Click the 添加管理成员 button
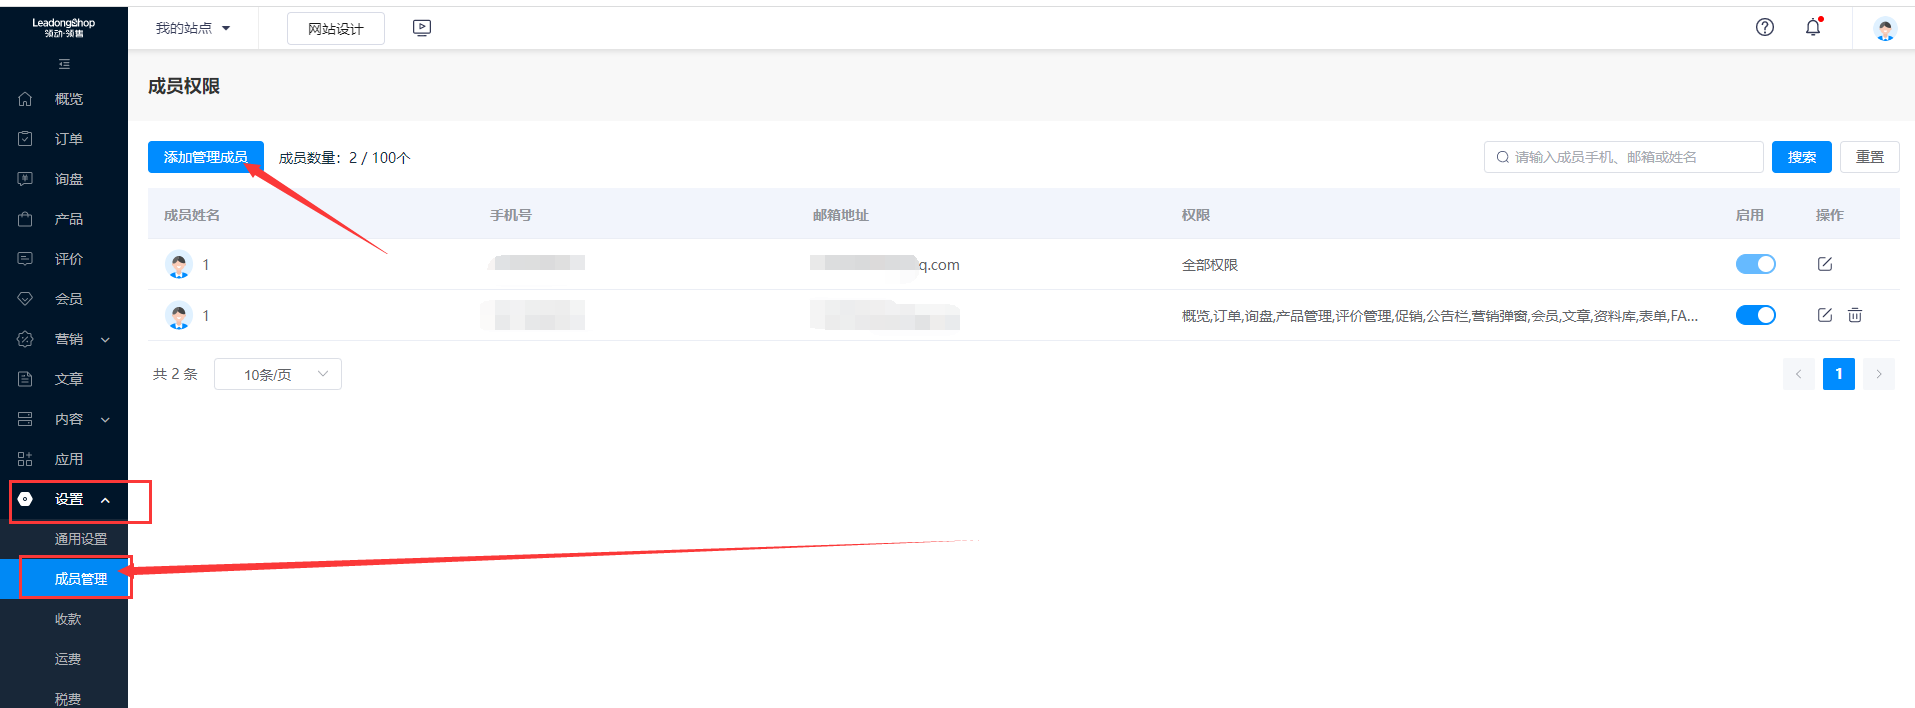The height and width of the screenshot is (708, 1915). pos(205,157)
